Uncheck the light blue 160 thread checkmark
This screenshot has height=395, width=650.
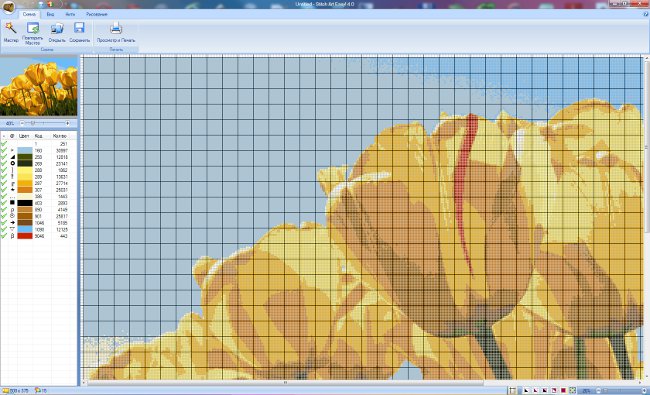[4, 150]
